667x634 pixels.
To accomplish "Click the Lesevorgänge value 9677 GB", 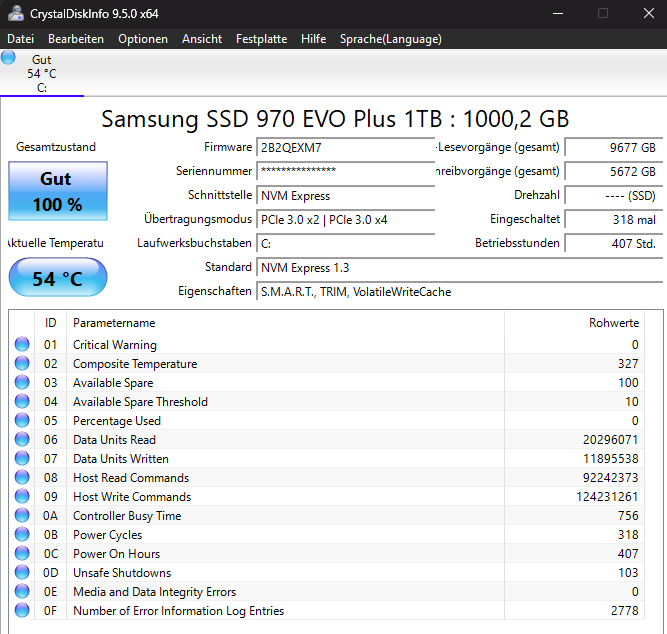I will click(x=613, y=148).
